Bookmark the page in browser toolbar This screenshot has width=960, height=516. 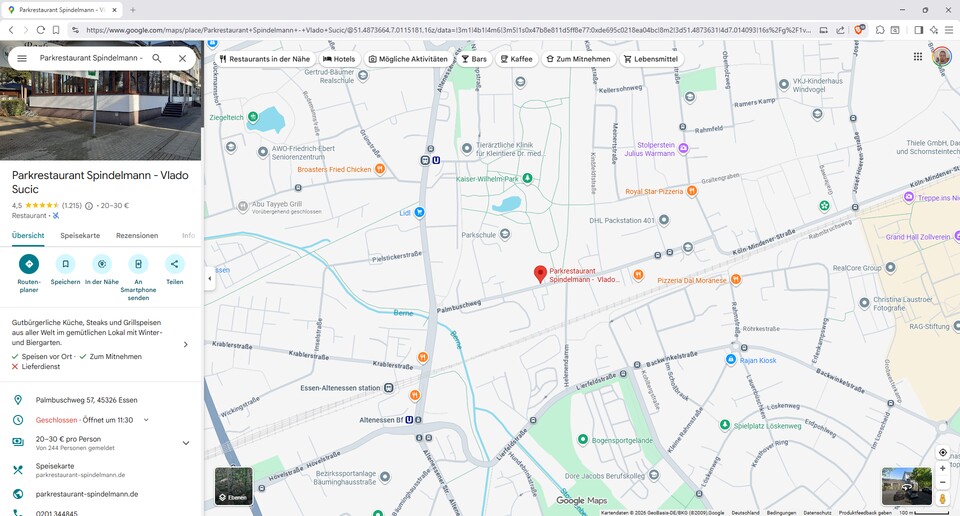tap(56, 29)
